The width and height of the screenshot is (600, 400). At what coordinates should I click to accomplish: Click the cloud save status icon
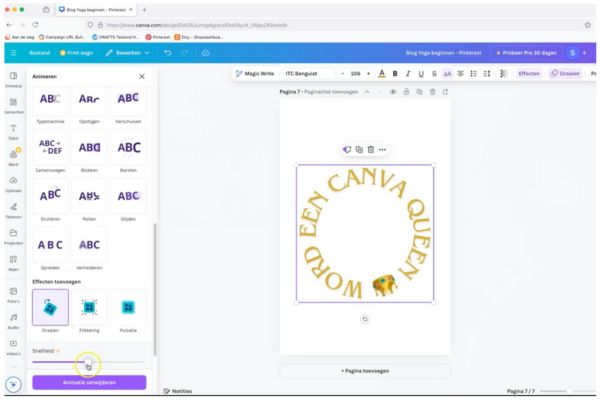205,53
